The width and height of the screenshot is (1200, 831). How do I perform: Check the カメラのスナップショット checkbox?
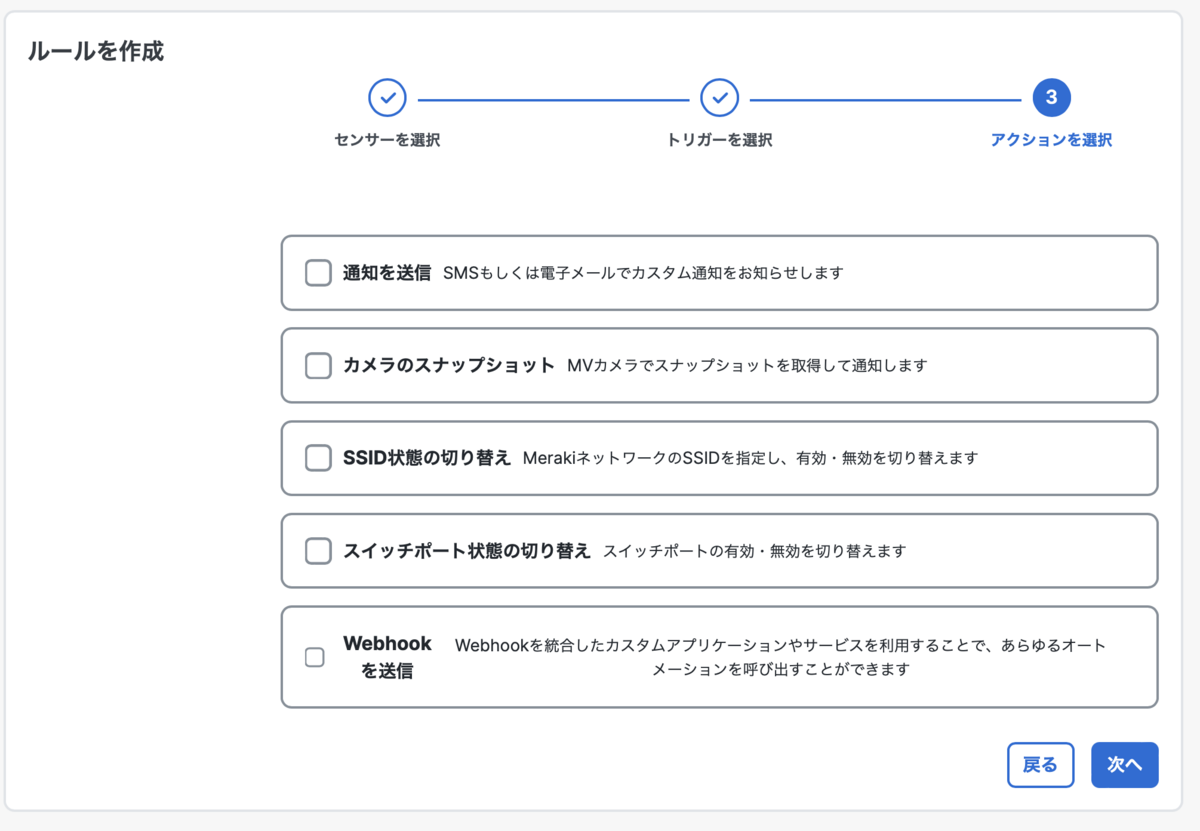point(317,365)
